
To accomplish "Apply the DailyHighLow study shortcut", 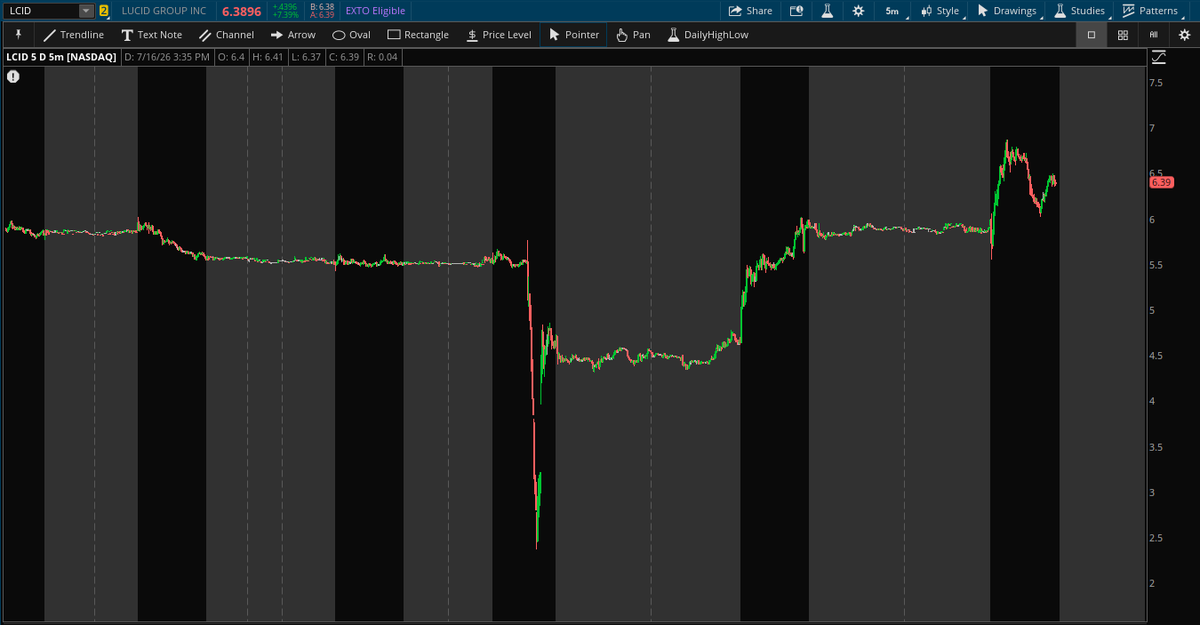I will pos(707,34).
